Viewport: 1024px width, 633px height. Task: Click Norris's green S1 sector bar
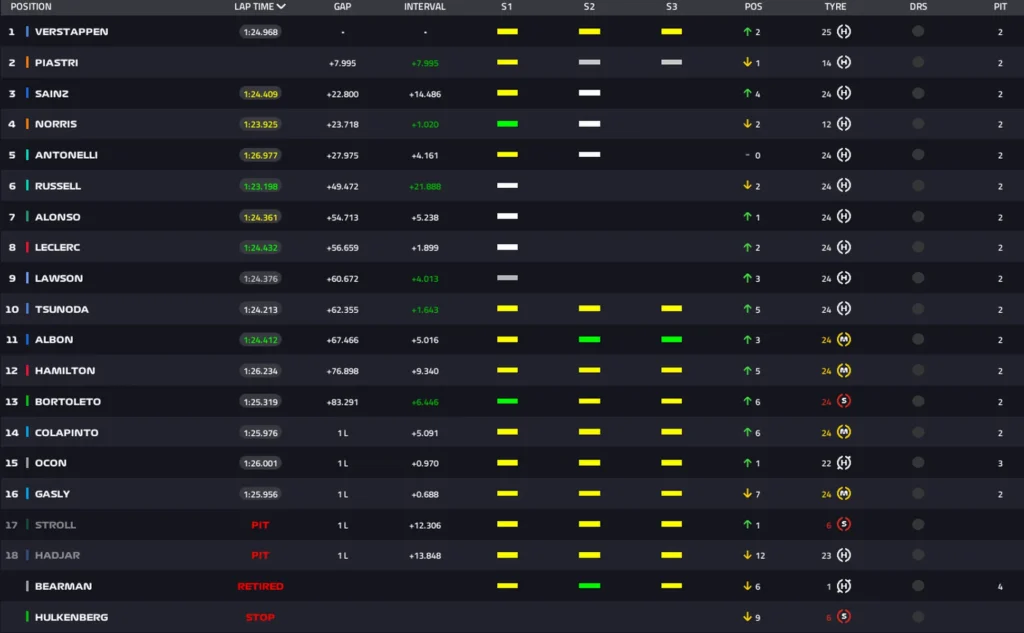pyautogui.click(x=507, y=124)
